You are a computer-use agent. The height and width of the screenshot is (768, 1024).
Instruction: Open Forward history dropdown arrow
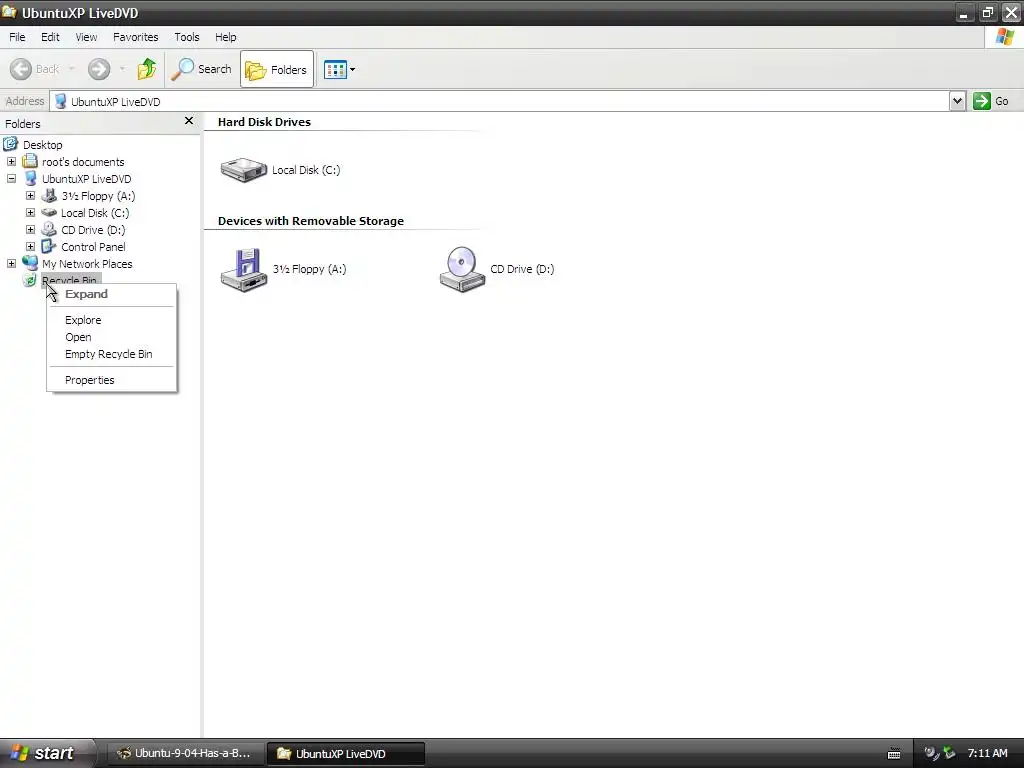[123, 69]
